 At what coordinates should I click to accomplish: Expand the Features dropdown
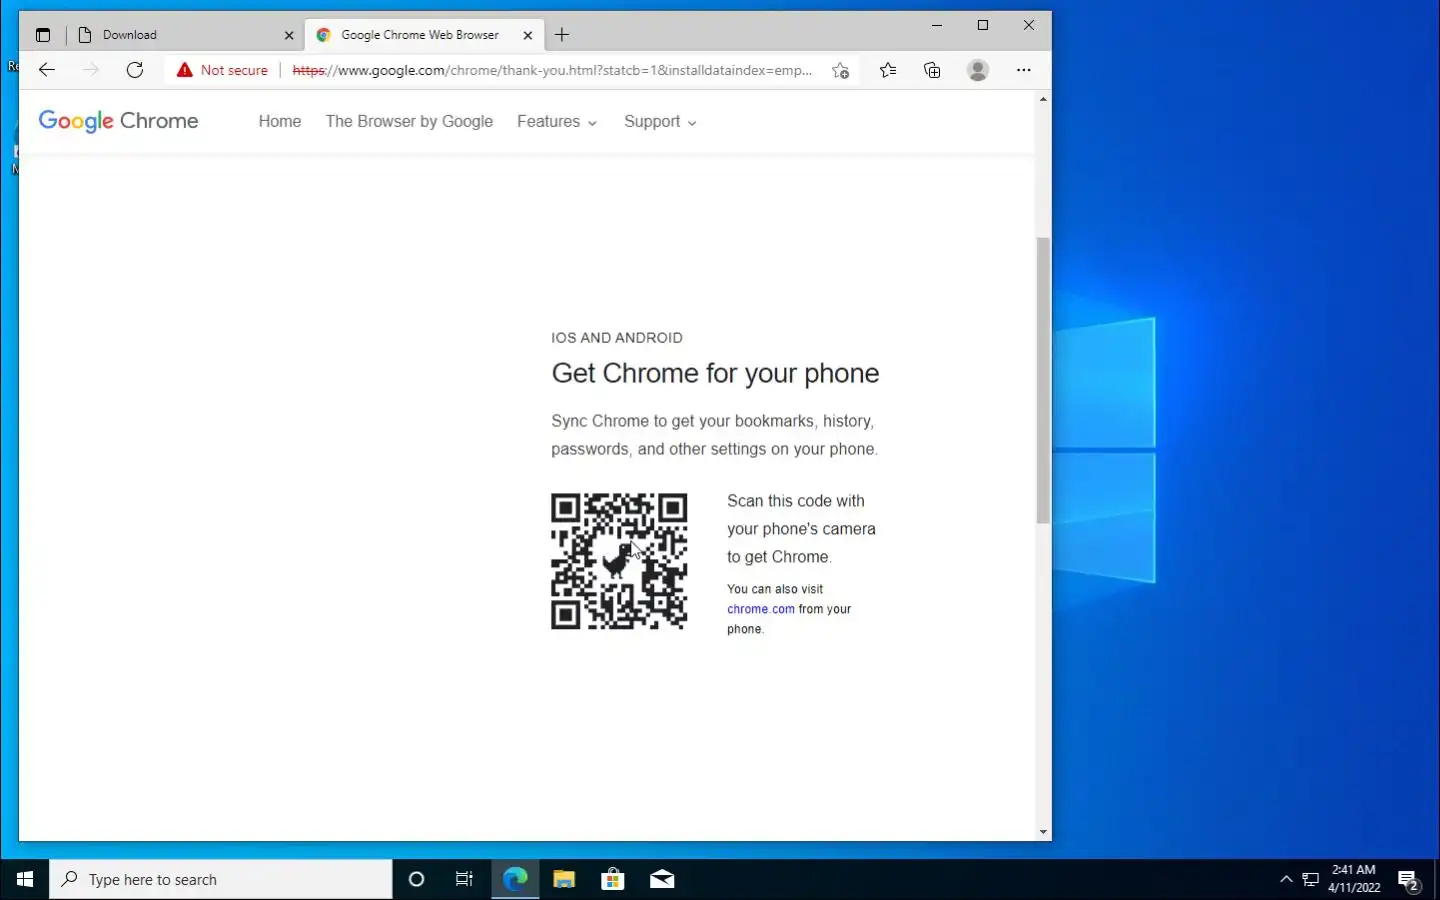[557, 121]
